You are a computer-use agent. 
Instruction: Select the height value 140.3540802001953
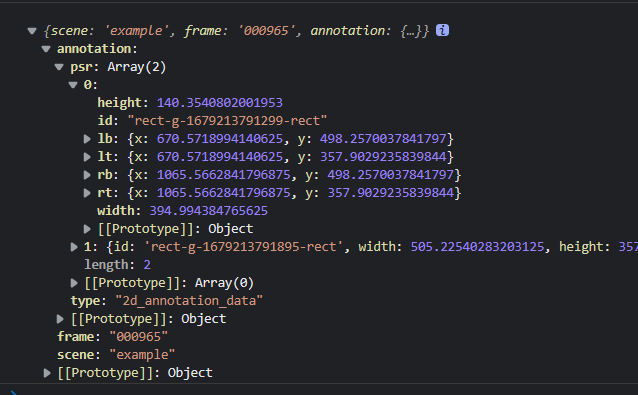pos(220,103)
